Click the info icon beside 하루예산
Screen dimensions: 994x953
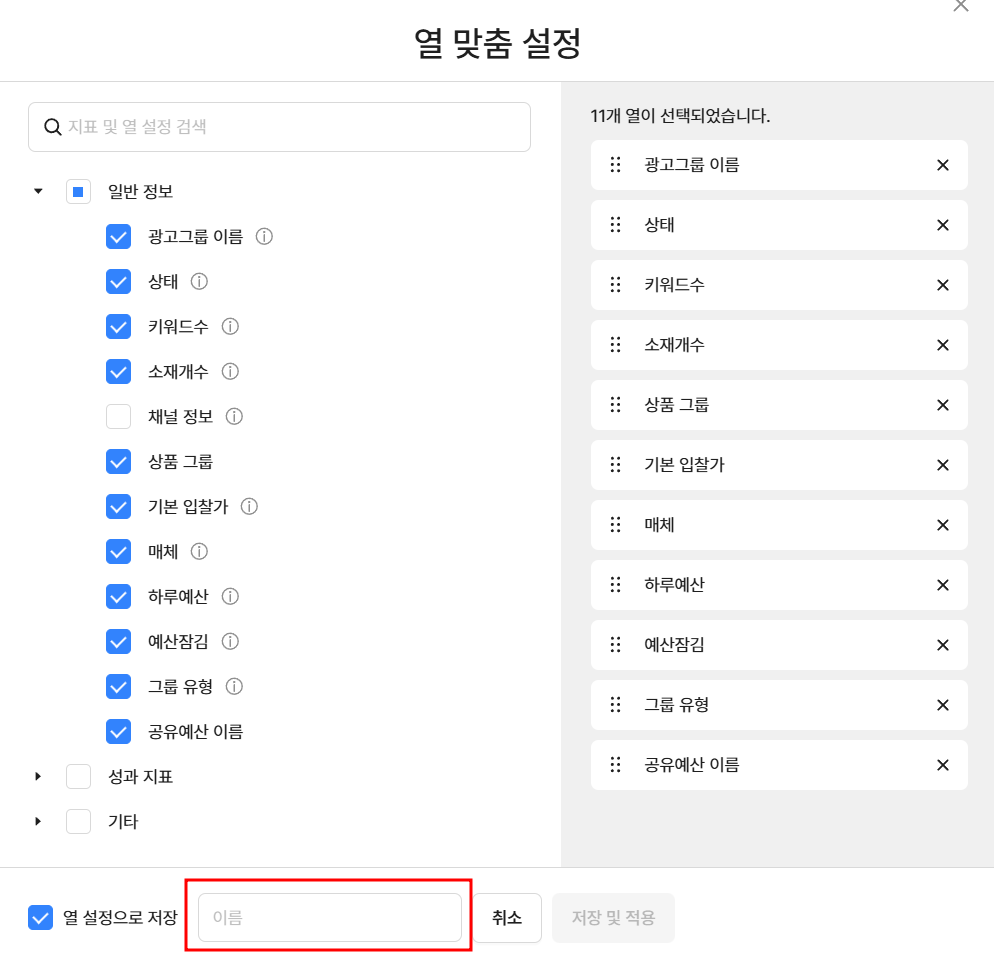230,597
